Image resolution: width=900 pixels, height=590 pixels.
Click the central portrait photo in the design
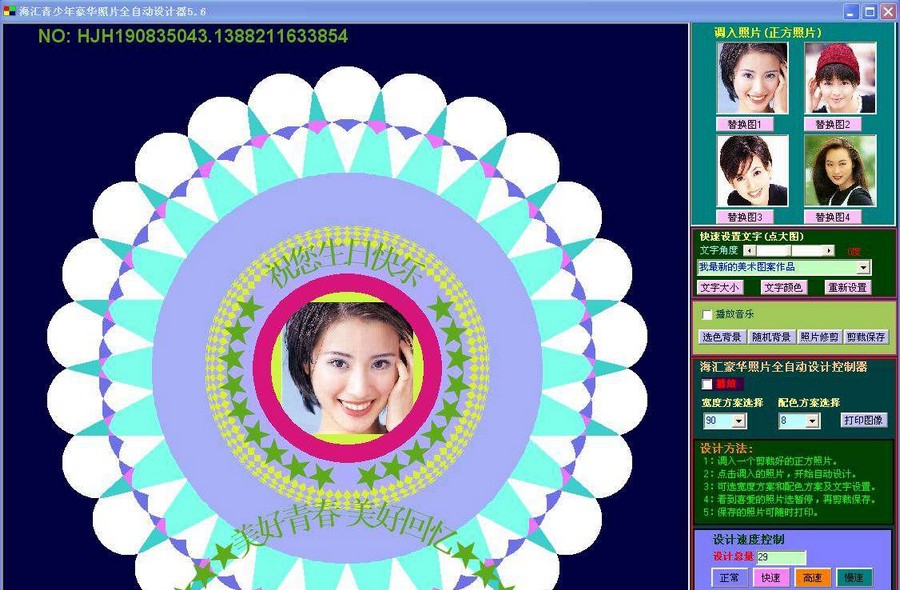pos(348,368)
